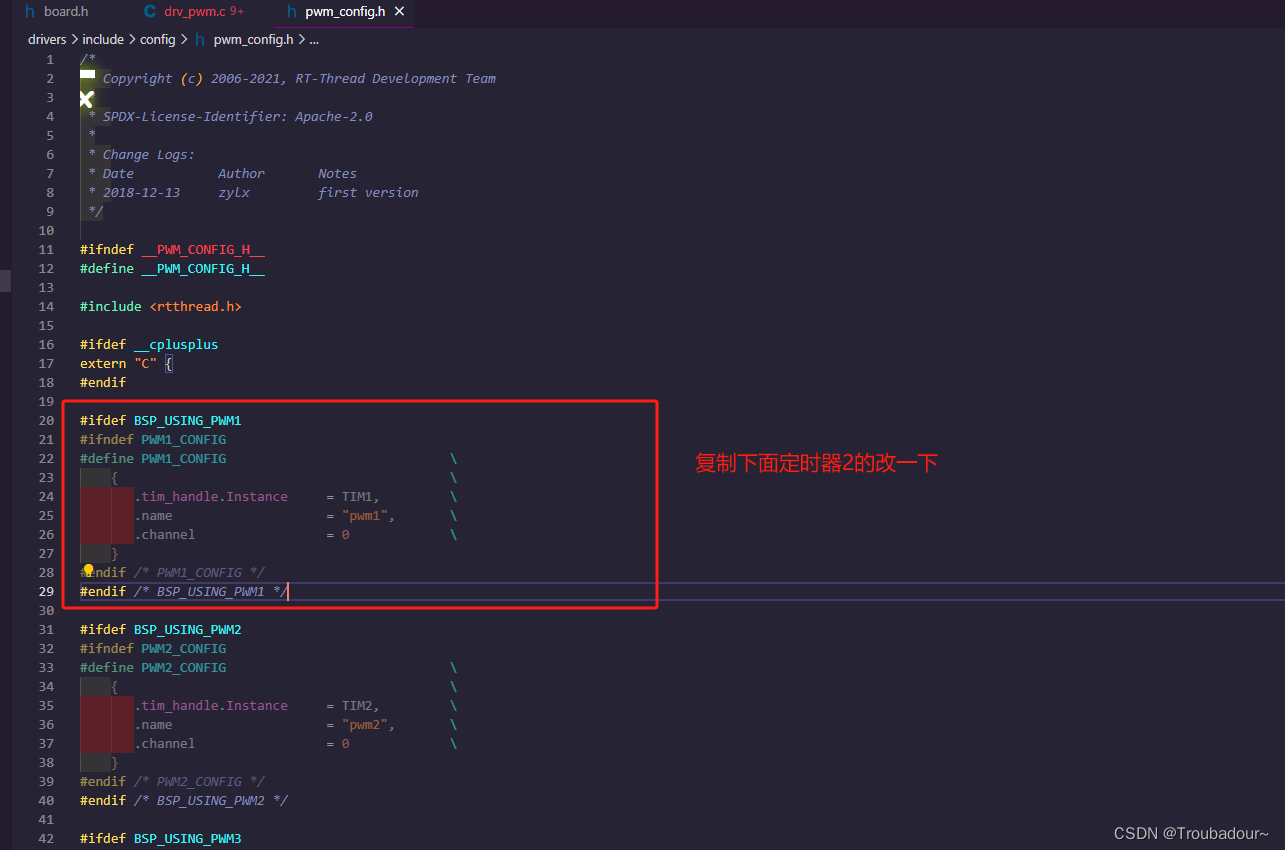Screen dimensions: 1285x850
Task: Click the h file icon on board.h tab
Action: [31, 13]
